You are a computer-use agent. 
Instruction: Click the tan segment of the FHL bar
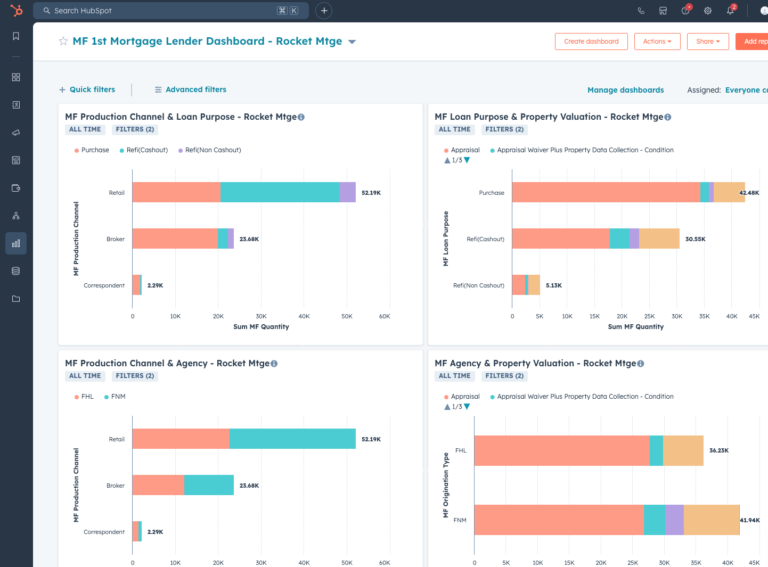[683, 450]
